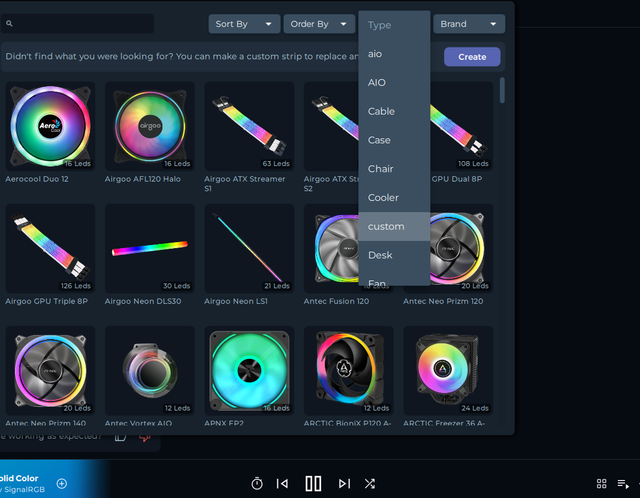
Task: Skip to the previous effect
Action: (x=282, y=484)
